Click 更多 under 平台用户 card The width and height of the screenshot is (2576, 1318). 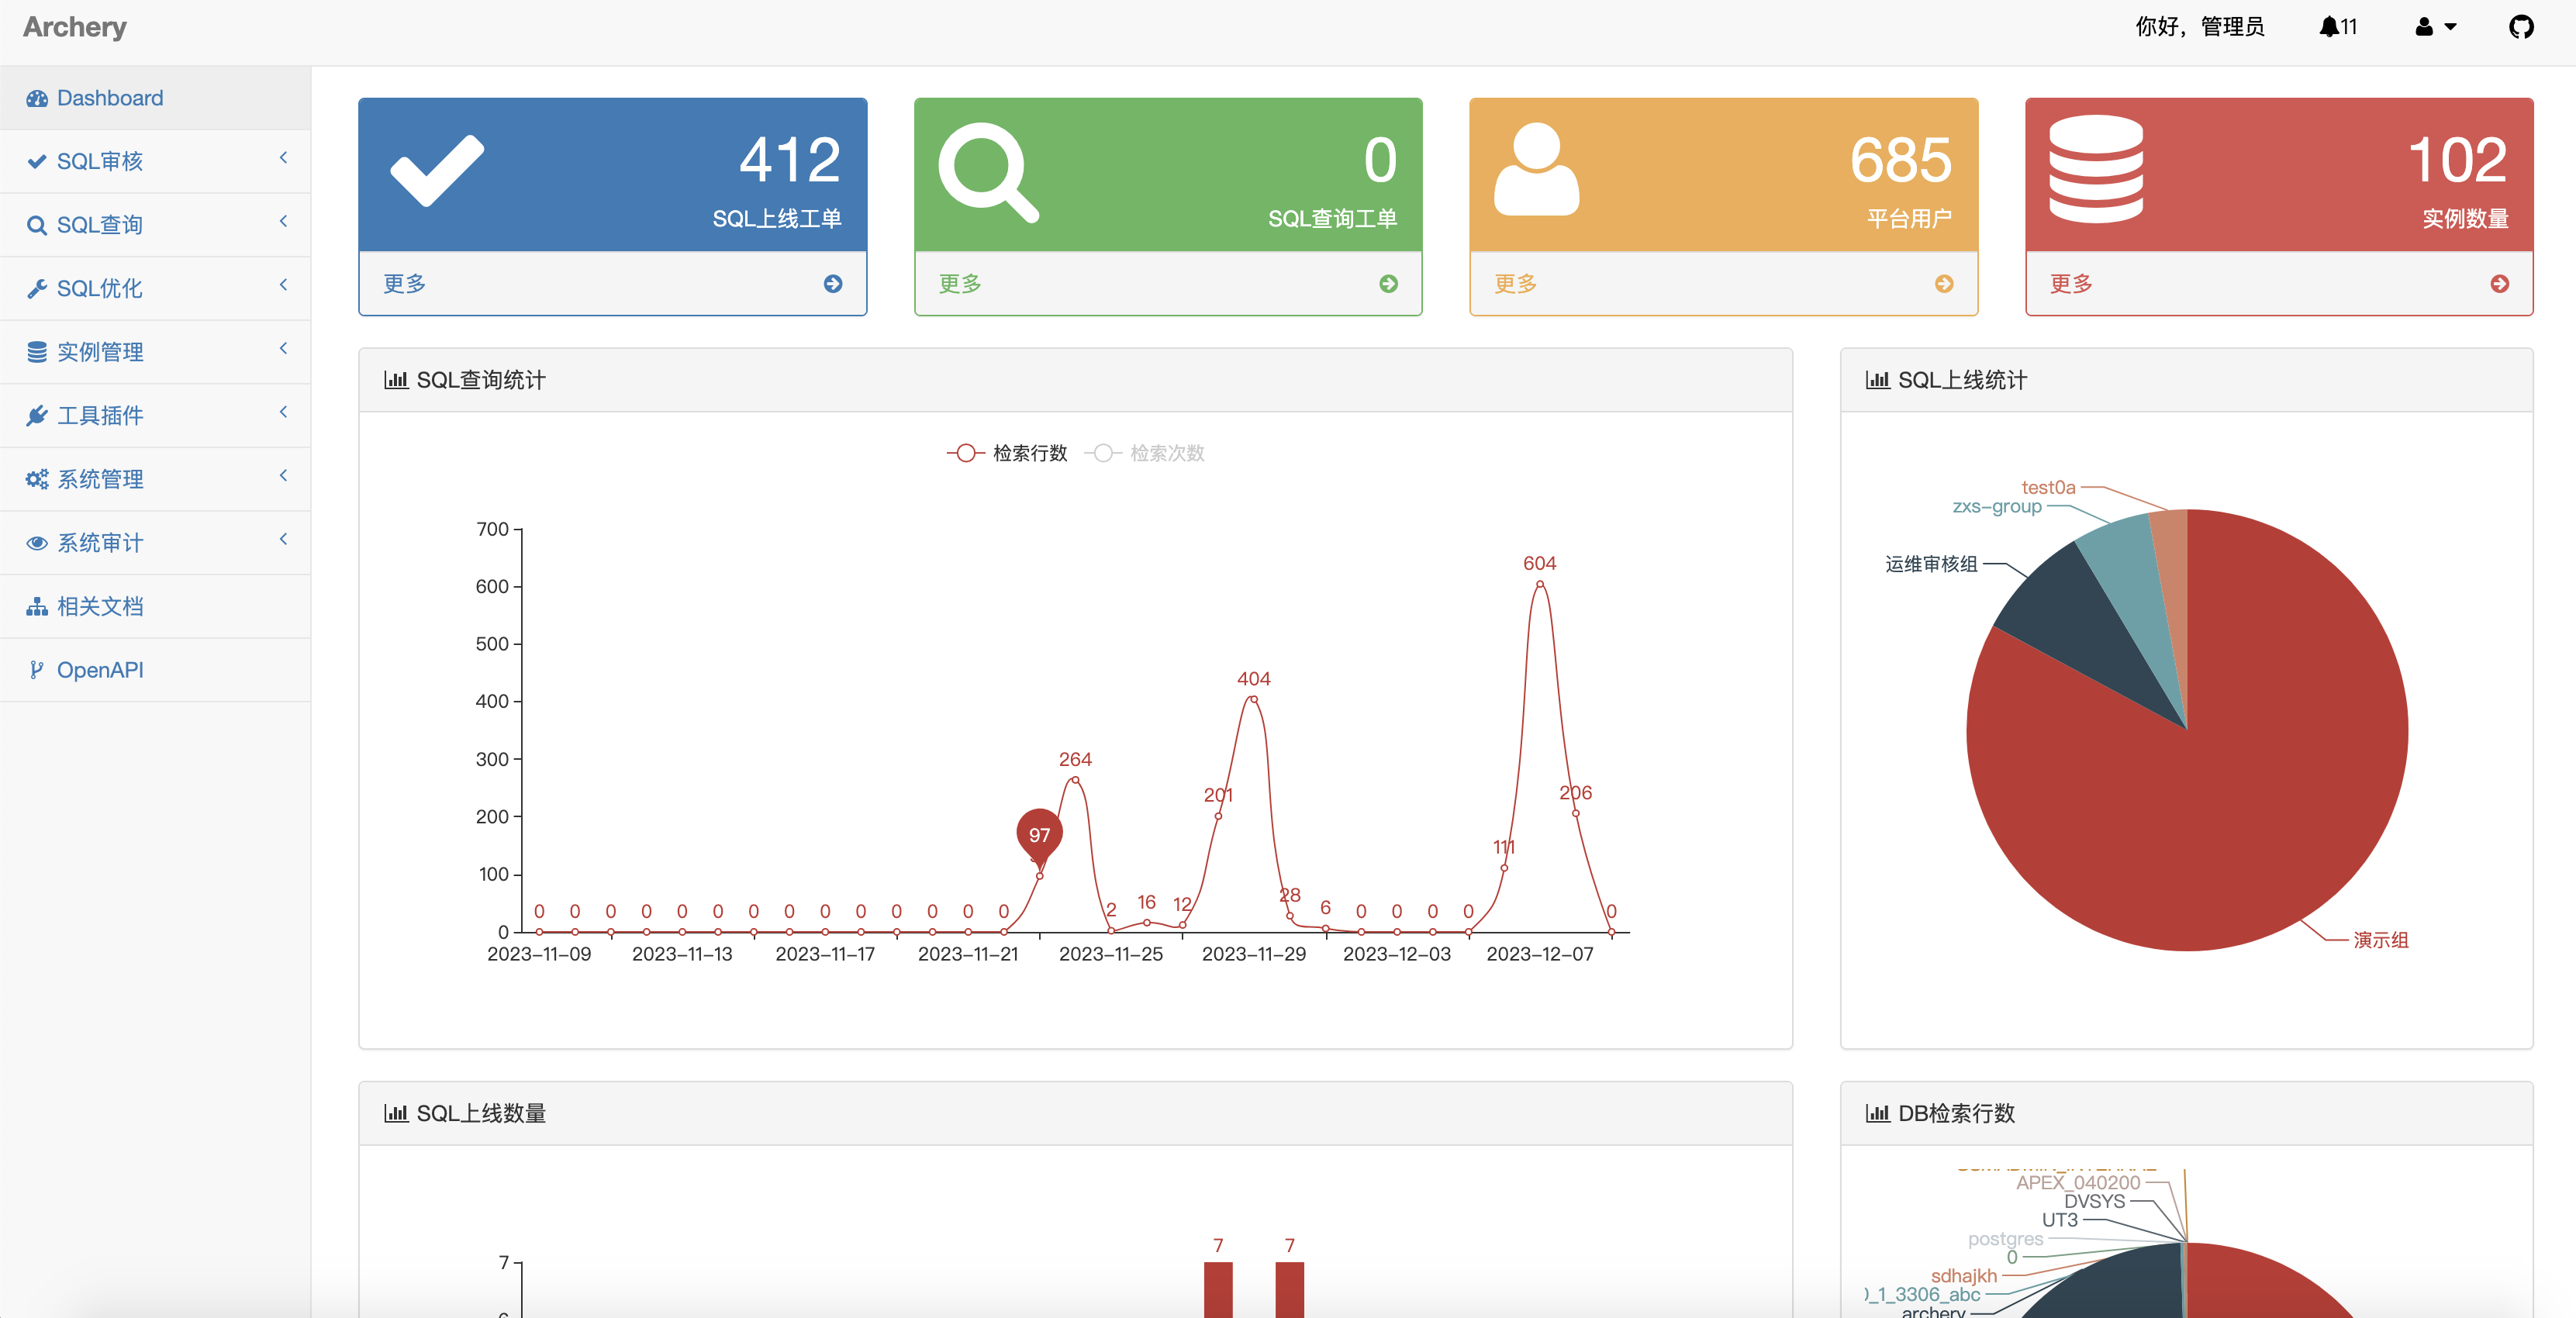coord(1516,284)
